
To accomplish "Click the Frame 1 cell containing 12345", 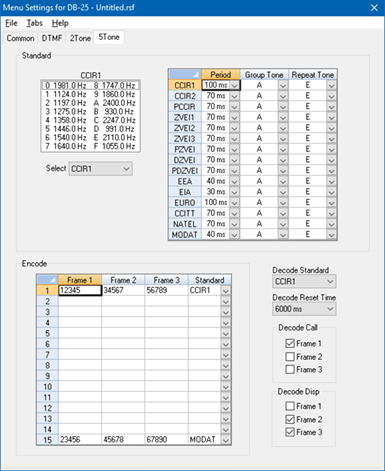I will [80, 290].
